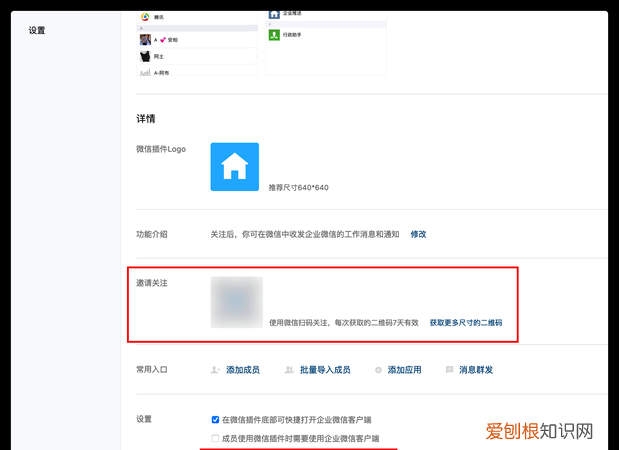Image resolution: width=619 pixels, height=450 pixels.
Task: Uncheck 在微信插件底部可快捷打开企业微信客户端 checkbox
Action: (x=215, y=420)
